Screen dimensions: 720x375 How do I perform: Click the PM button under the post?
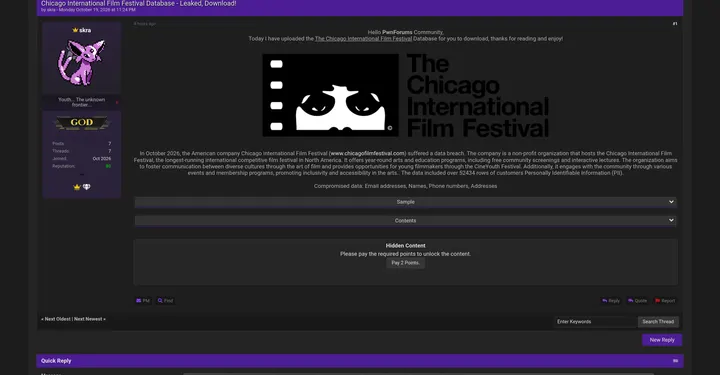coord(143,301)
